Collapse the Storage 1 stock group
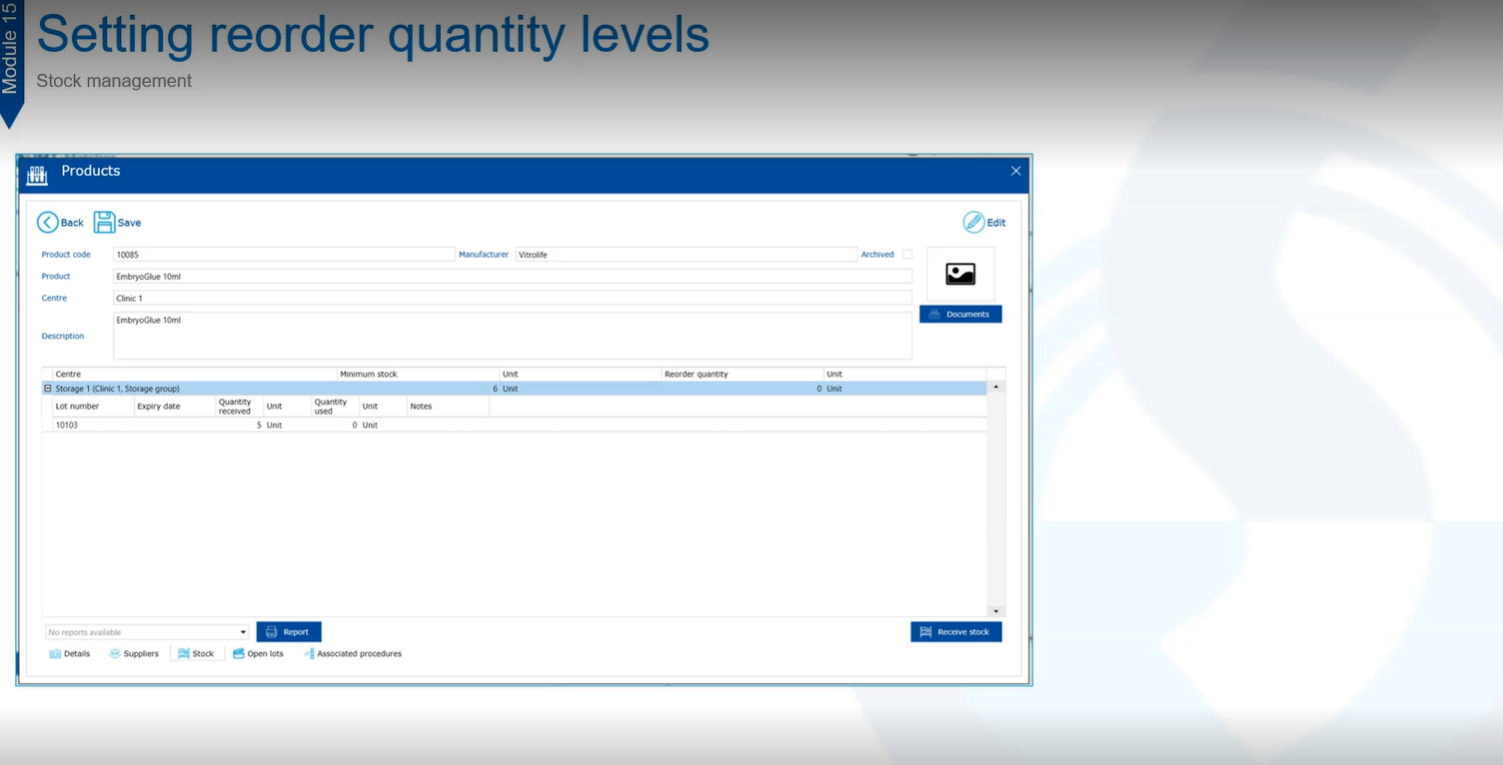The image size is (1503, 765). [x=47, y=388]
